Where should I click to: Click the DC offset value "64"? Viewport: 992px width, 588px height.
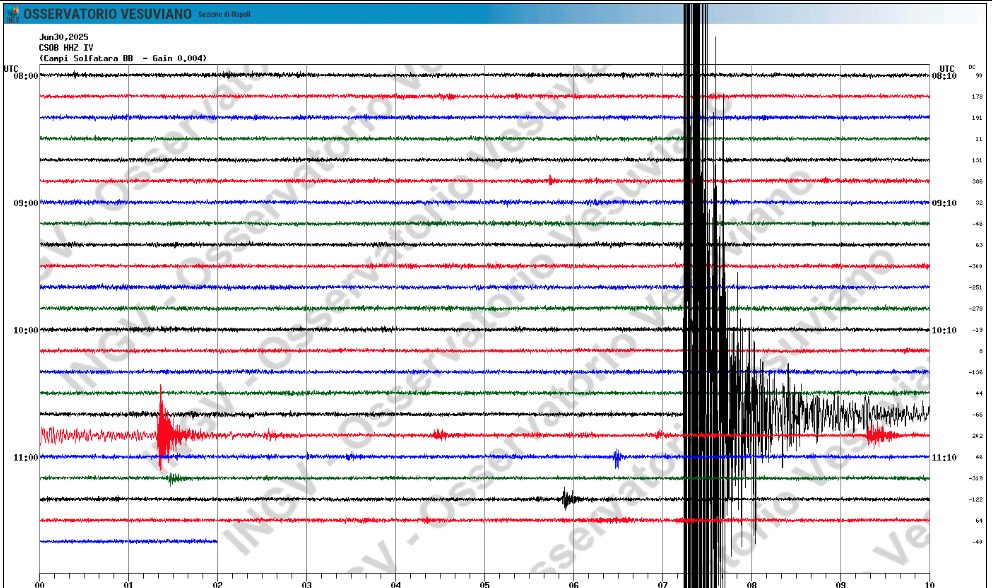tap(979, 521)
